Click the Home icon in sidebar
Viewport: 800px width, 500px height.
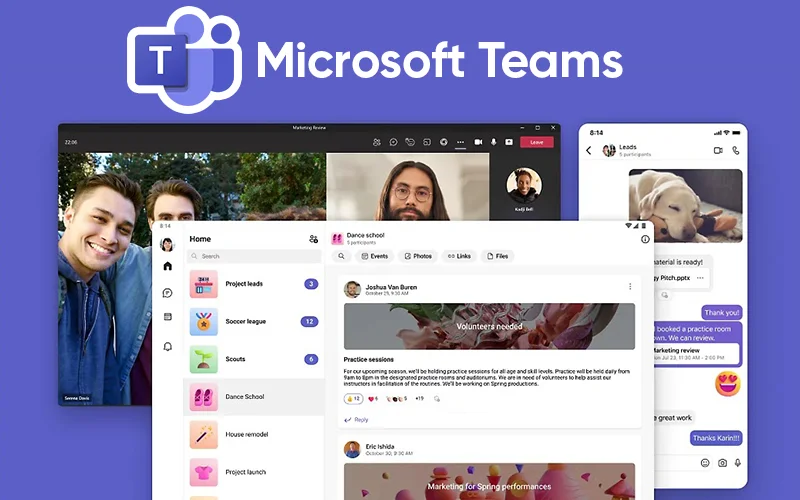(167, 266)
